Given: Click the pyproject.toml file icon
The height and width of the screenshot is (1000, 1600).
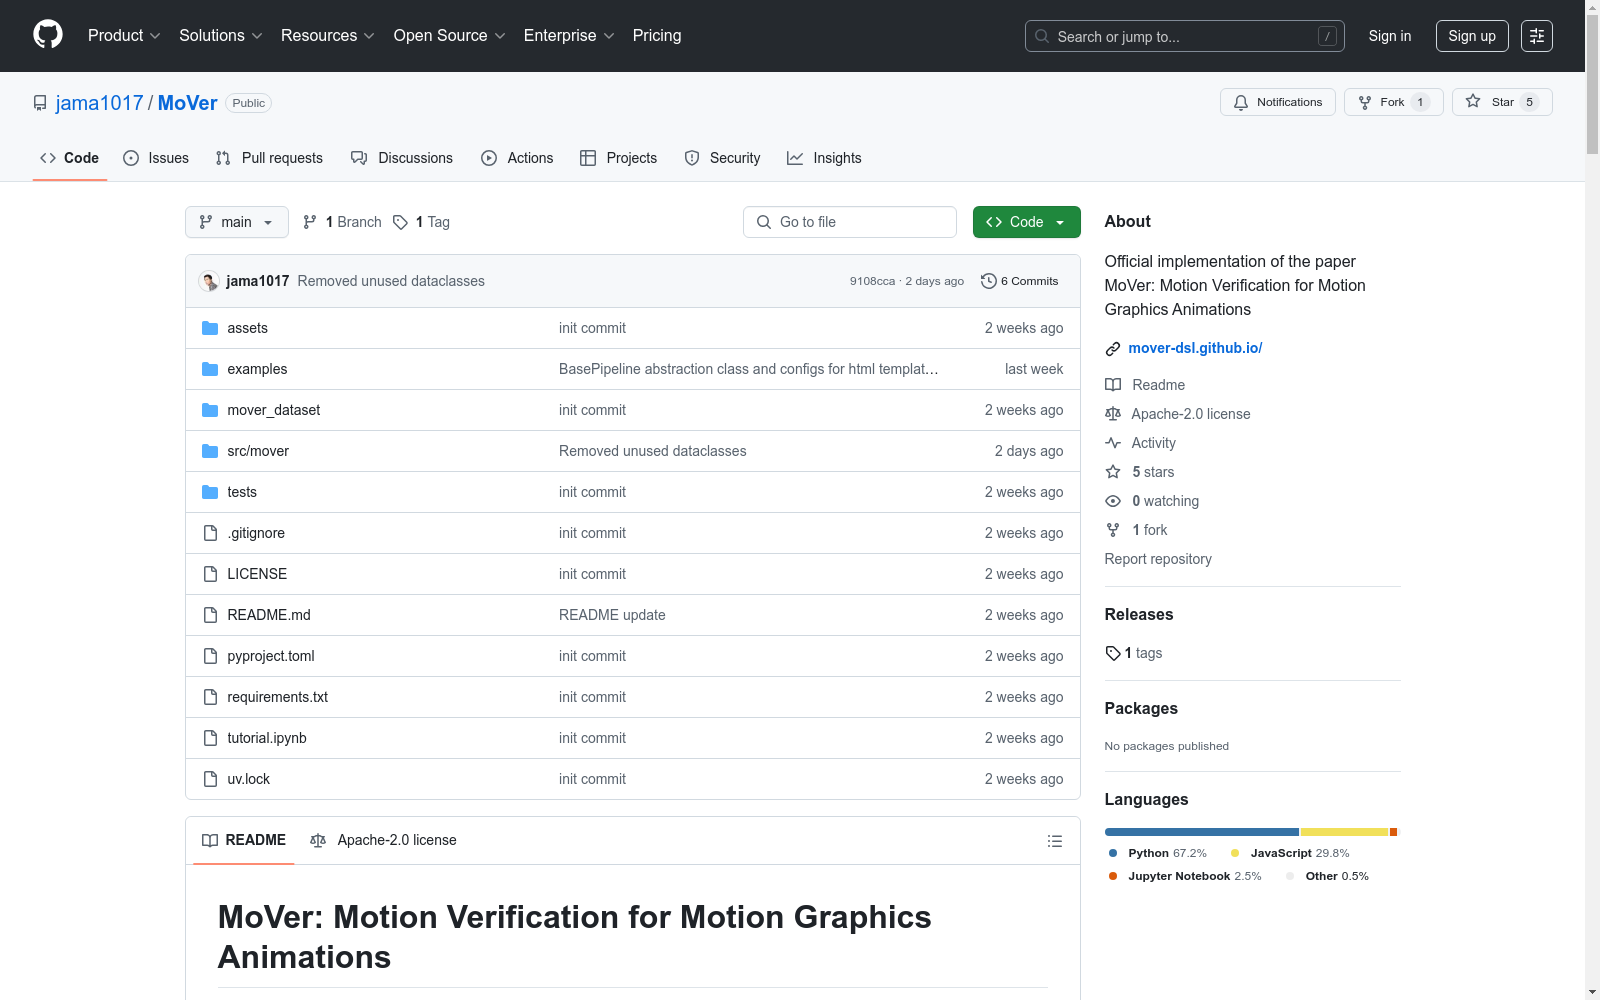Looking at the screenshot, I should 210,656.
